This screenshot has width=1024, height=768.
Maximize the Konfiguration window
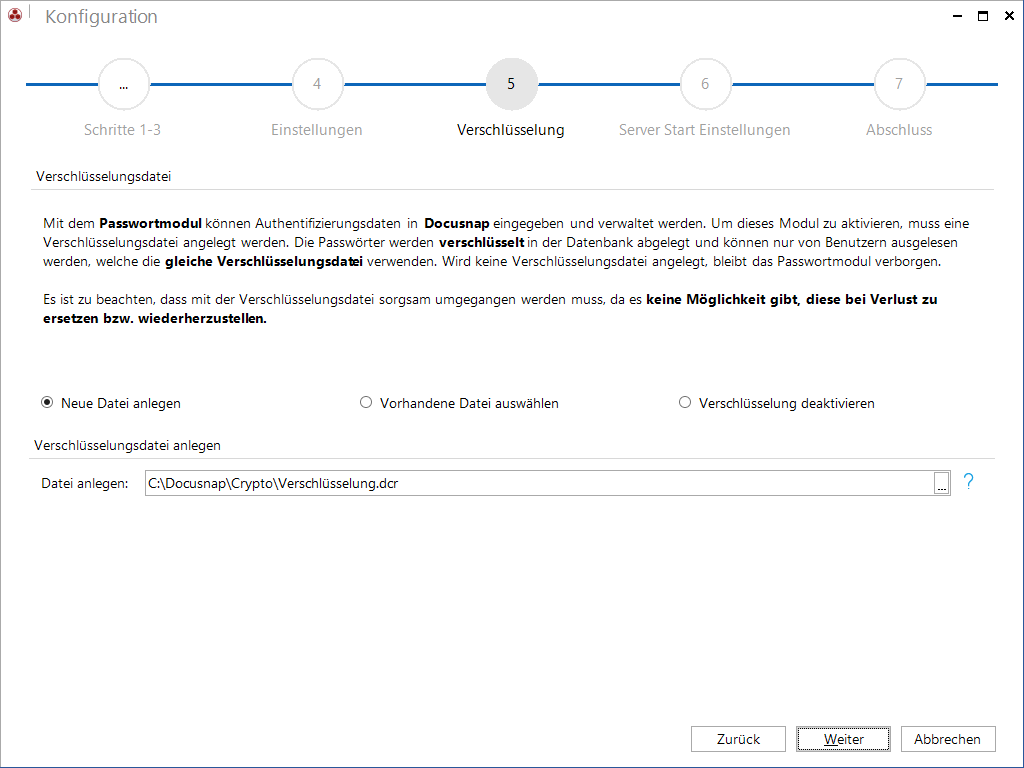click(x=983, y=16)
